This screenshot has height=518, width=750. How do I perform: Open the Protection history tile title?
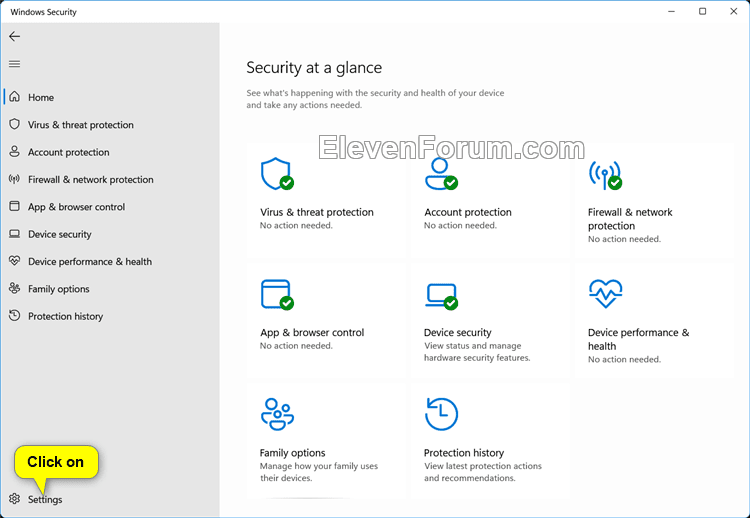coord(463,452)
